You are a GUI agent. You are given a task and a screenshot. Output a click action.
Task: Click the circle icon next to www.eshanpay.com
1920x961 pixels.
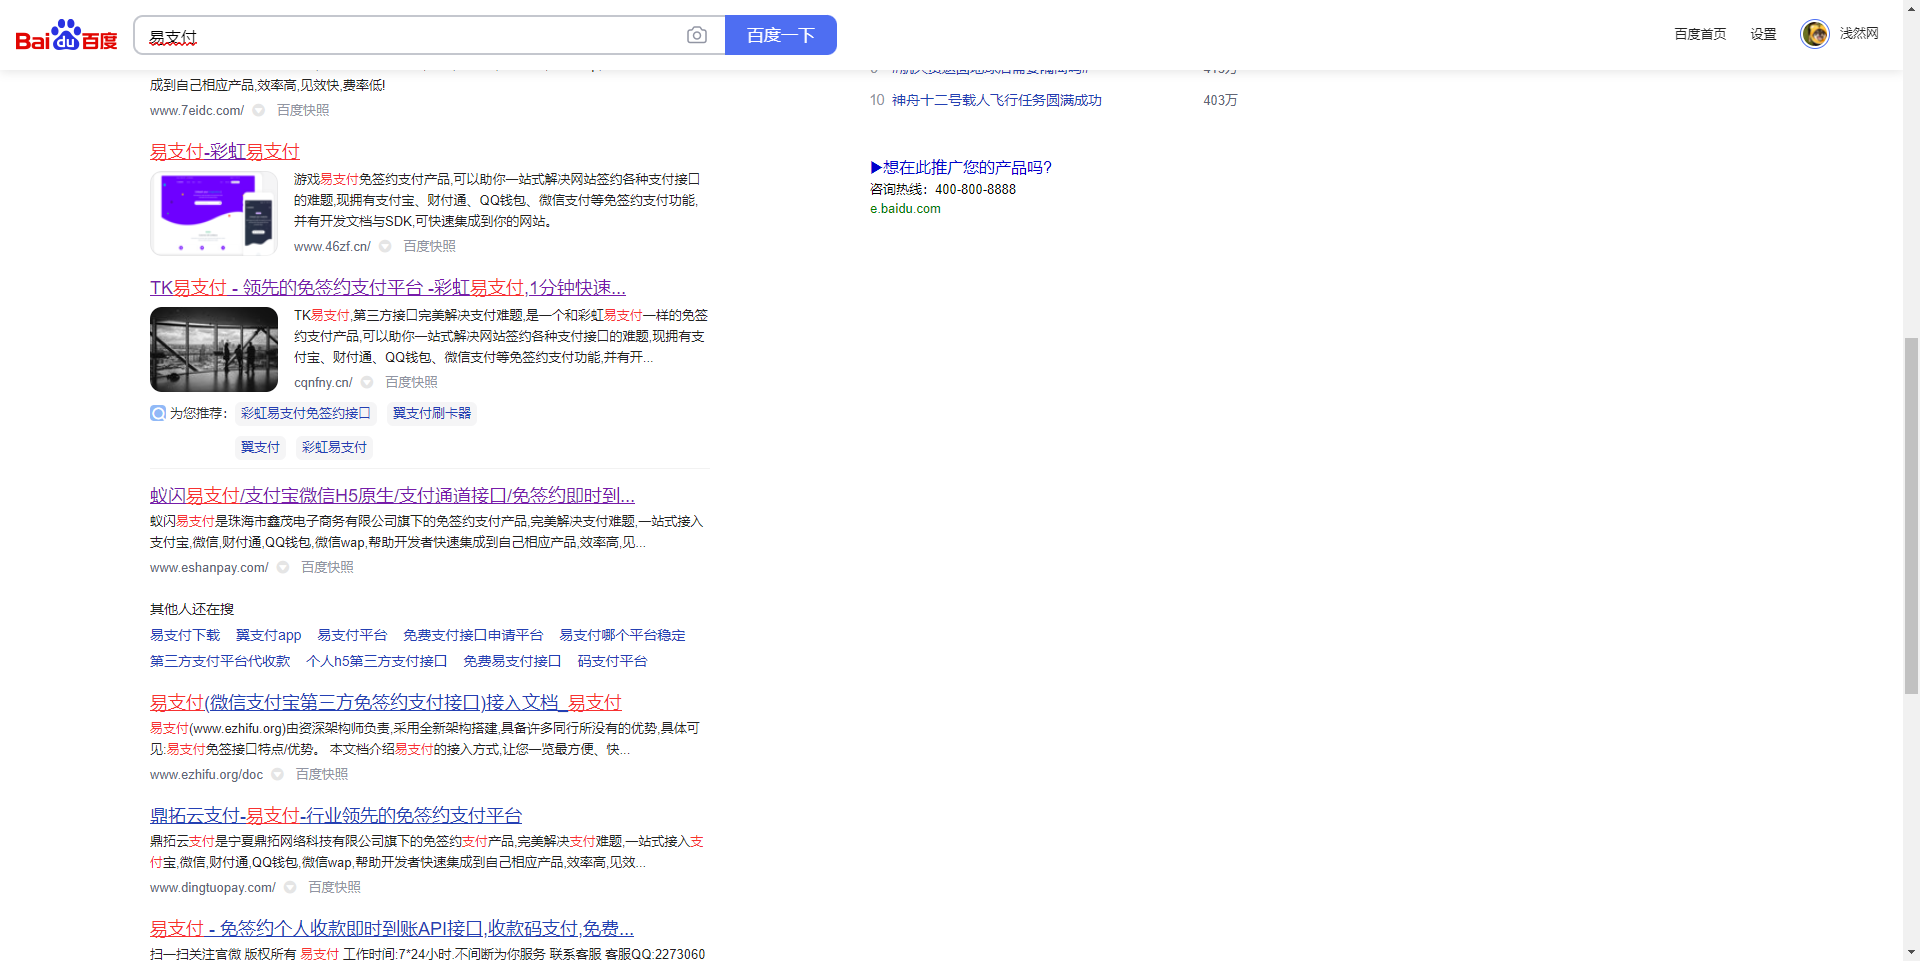(283, 568)
